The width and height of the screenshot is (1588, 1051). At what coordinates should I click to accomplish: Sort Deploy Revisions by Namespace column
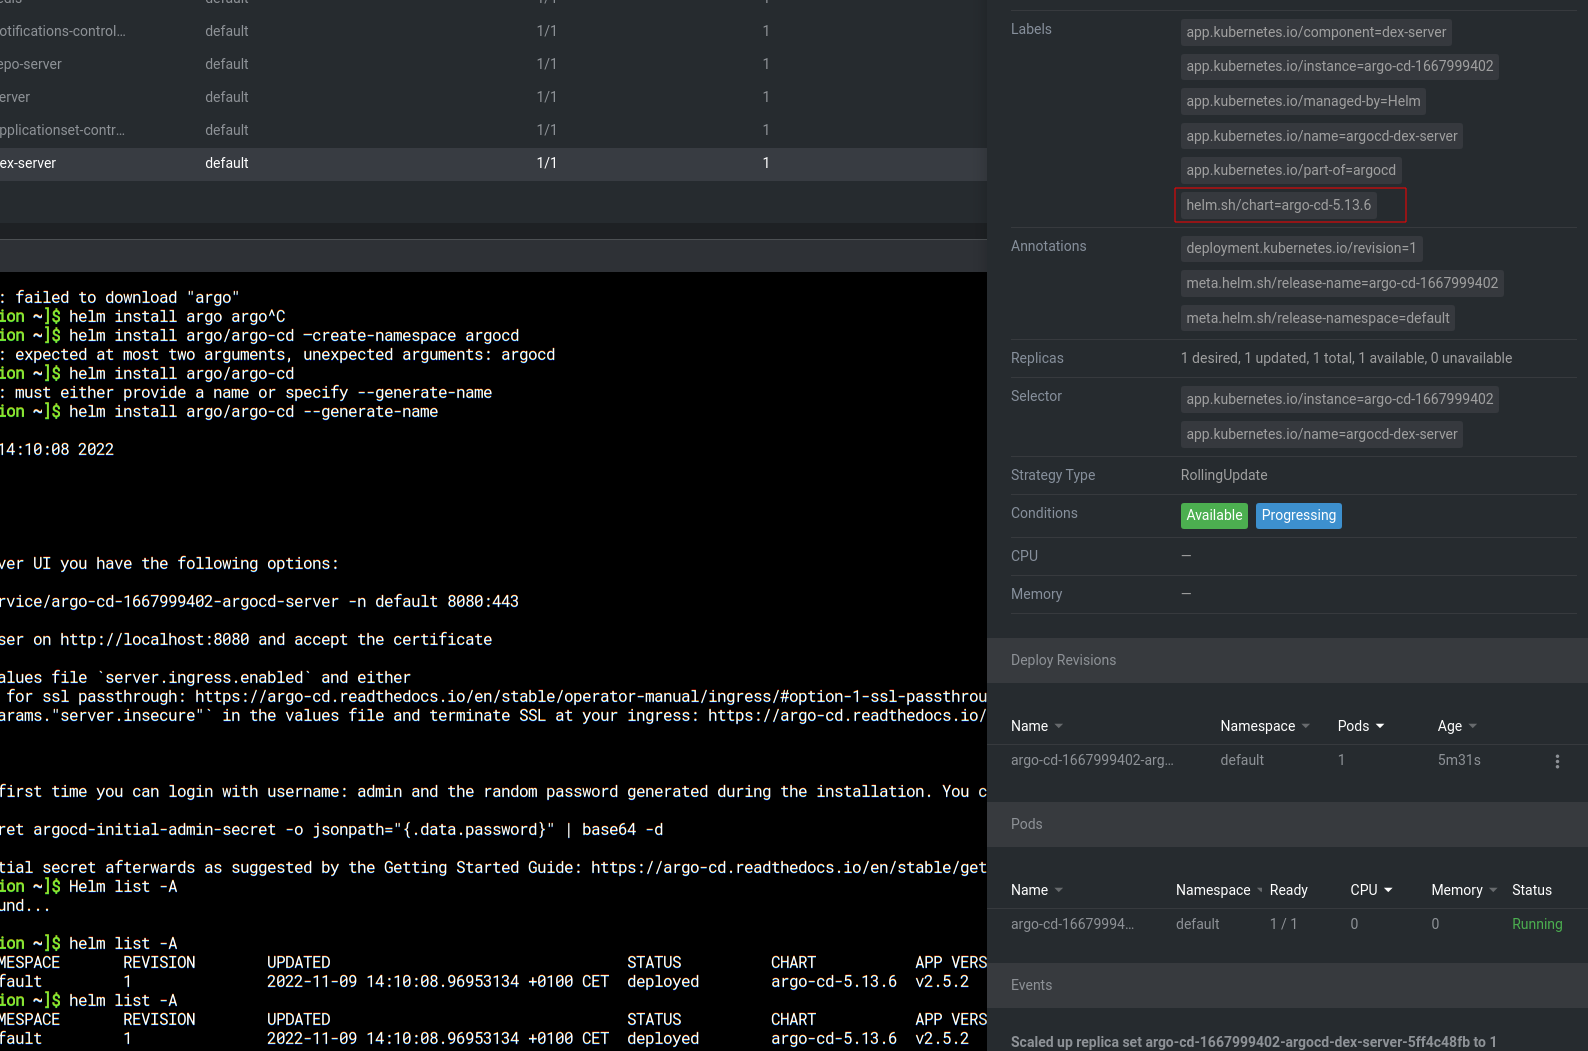click(1265, 726)
